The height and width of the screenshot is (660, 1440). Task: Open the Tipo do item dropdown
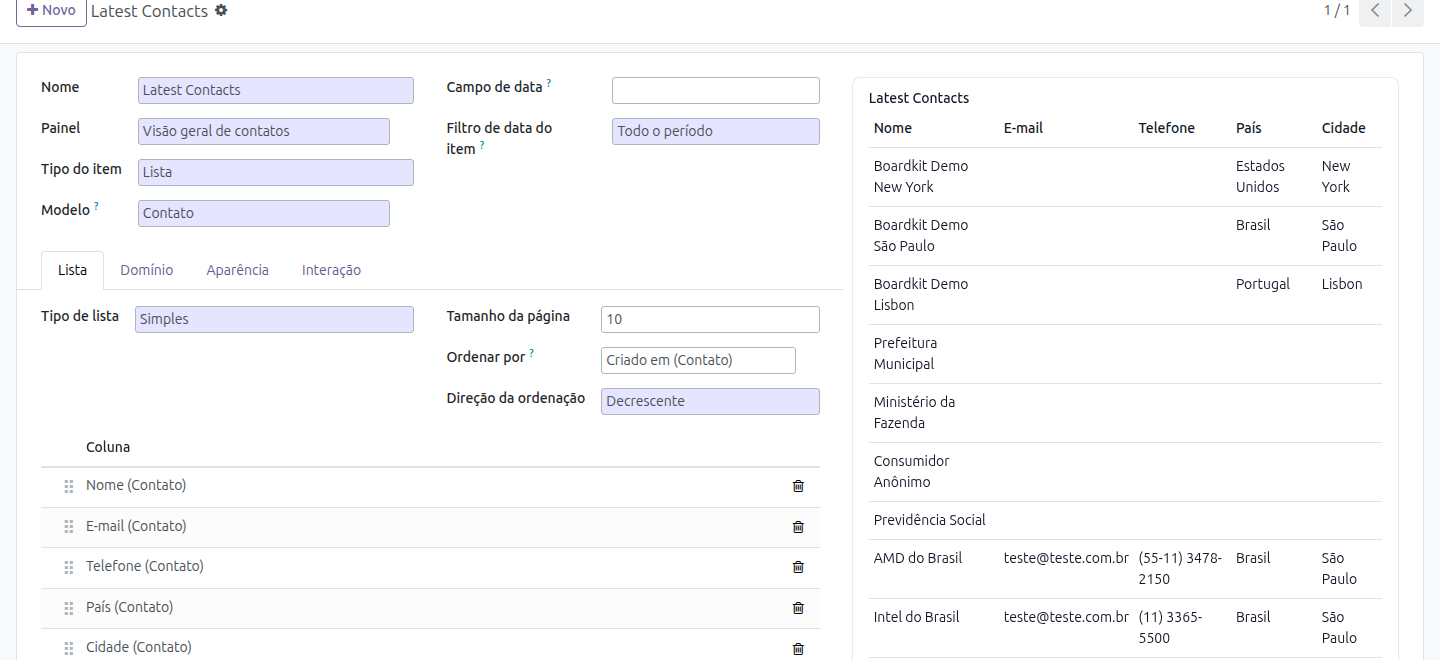coord(276,172)
